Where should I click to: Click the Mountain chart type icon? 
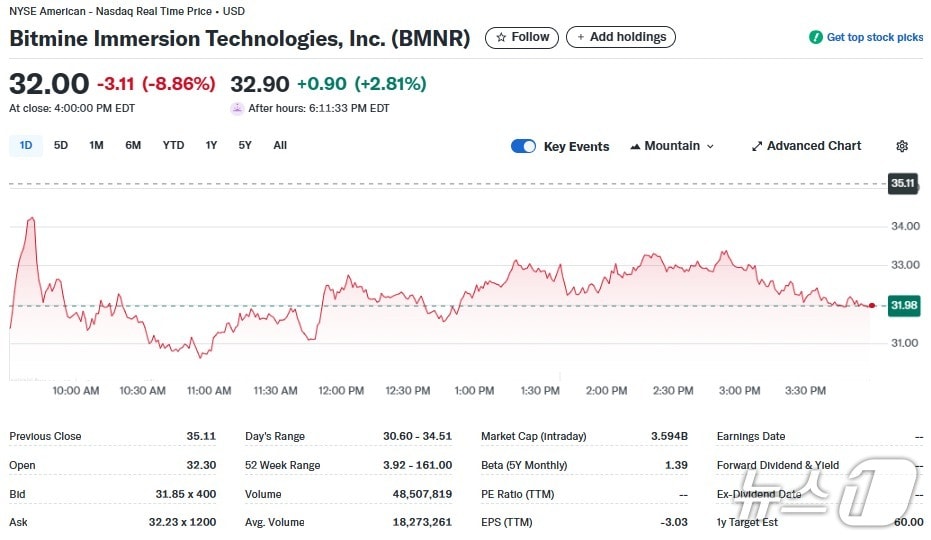635,146
